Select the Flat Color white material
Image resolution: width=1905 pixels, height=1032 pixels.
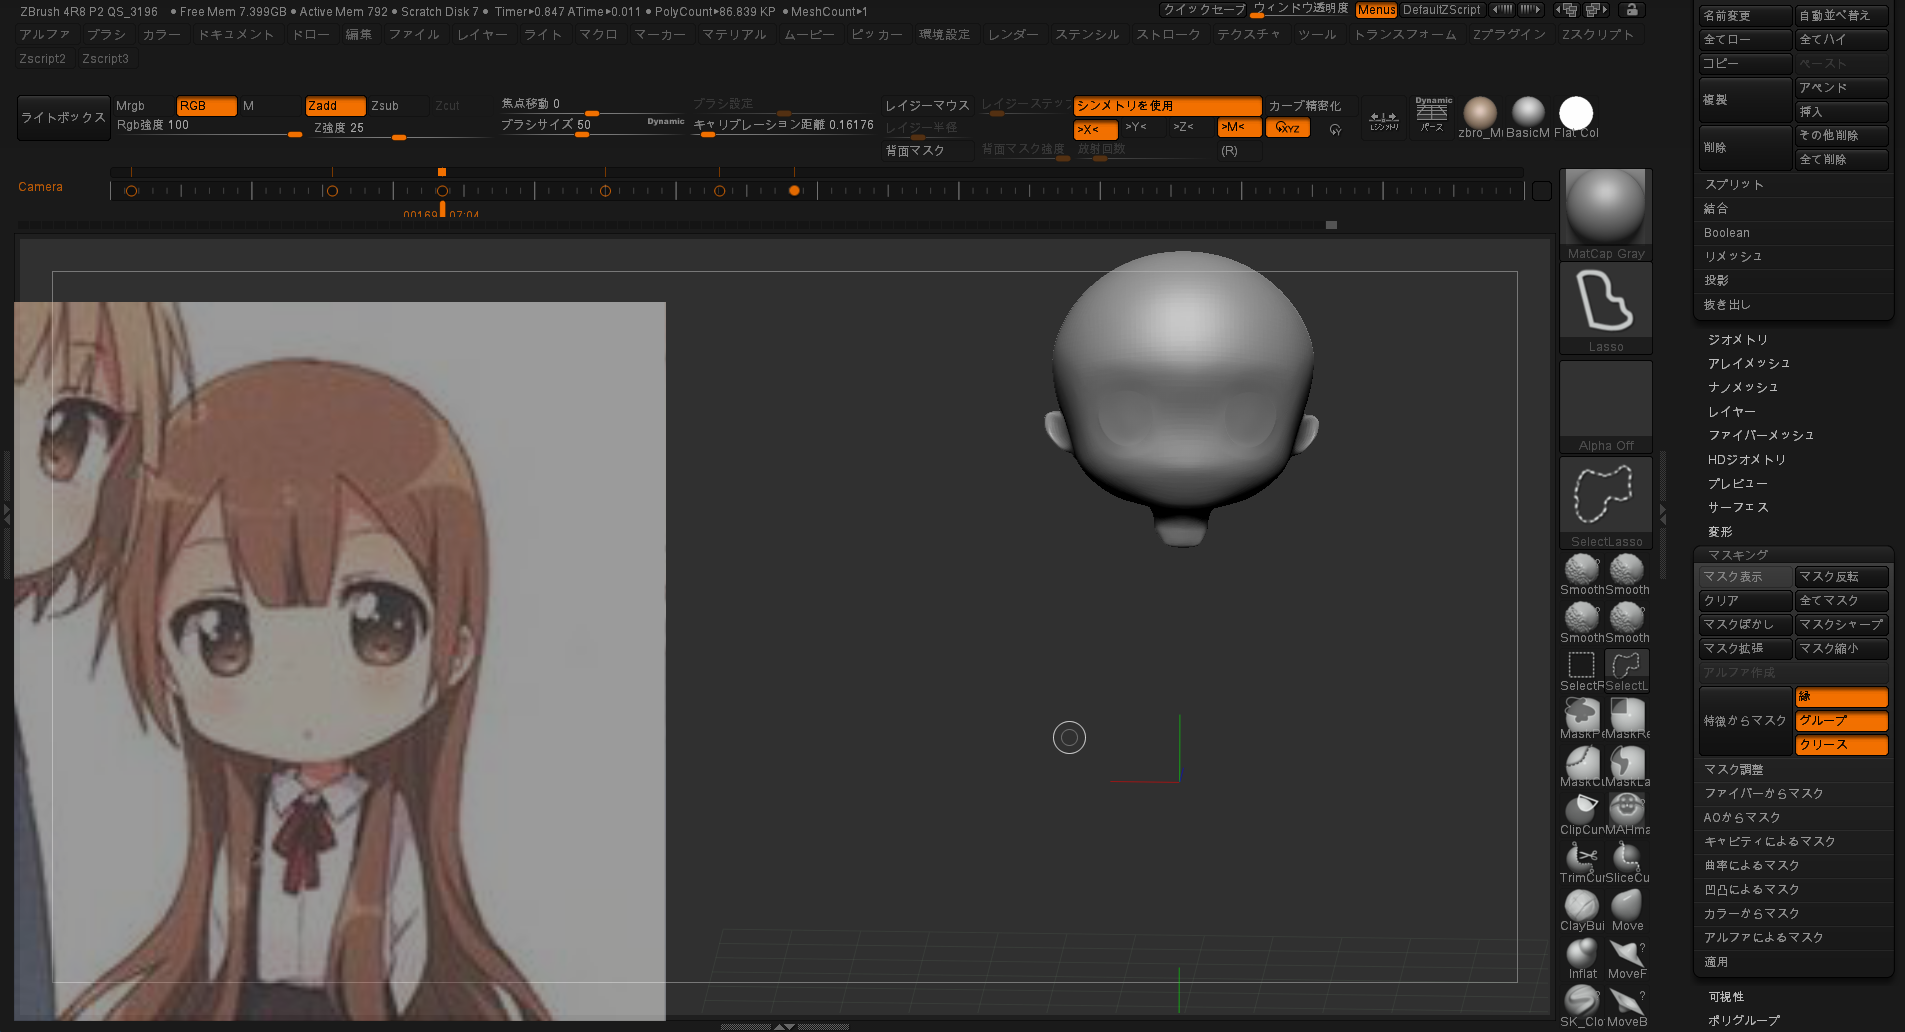pyautogui.click(x=1576, y=113)
